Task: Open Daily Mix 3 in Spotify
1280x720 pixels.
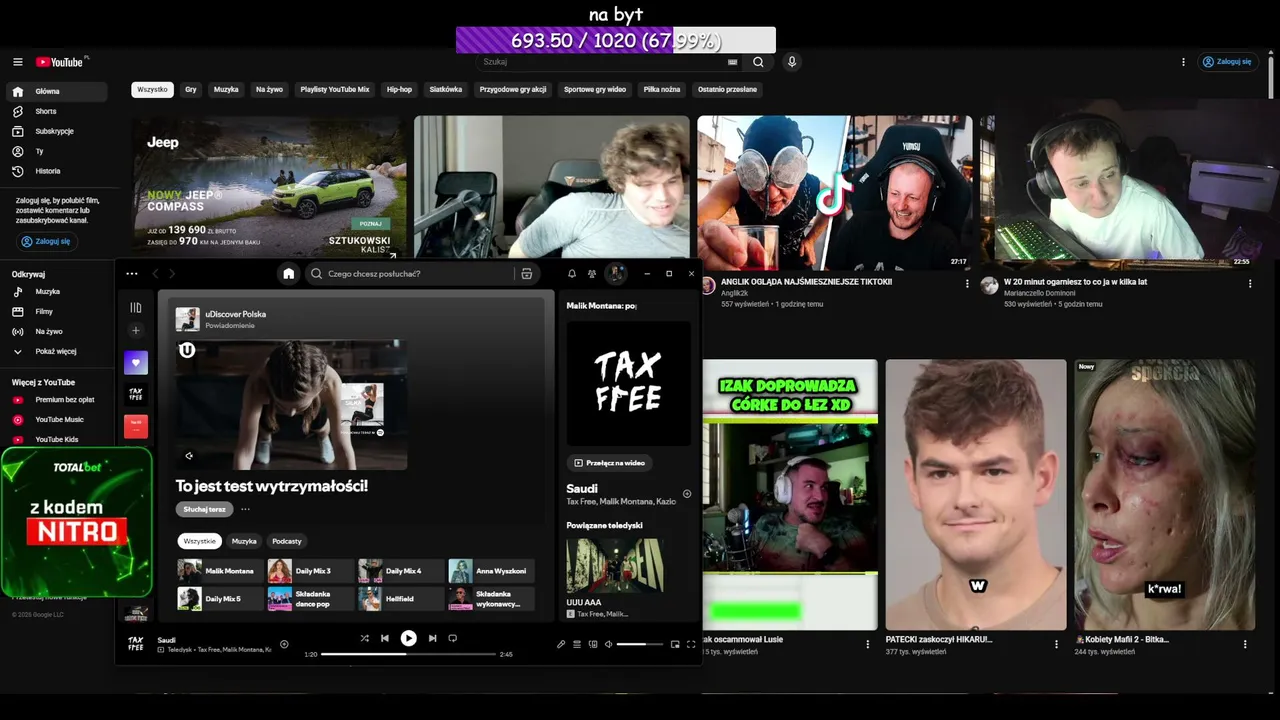Action: tap(310, 571)
